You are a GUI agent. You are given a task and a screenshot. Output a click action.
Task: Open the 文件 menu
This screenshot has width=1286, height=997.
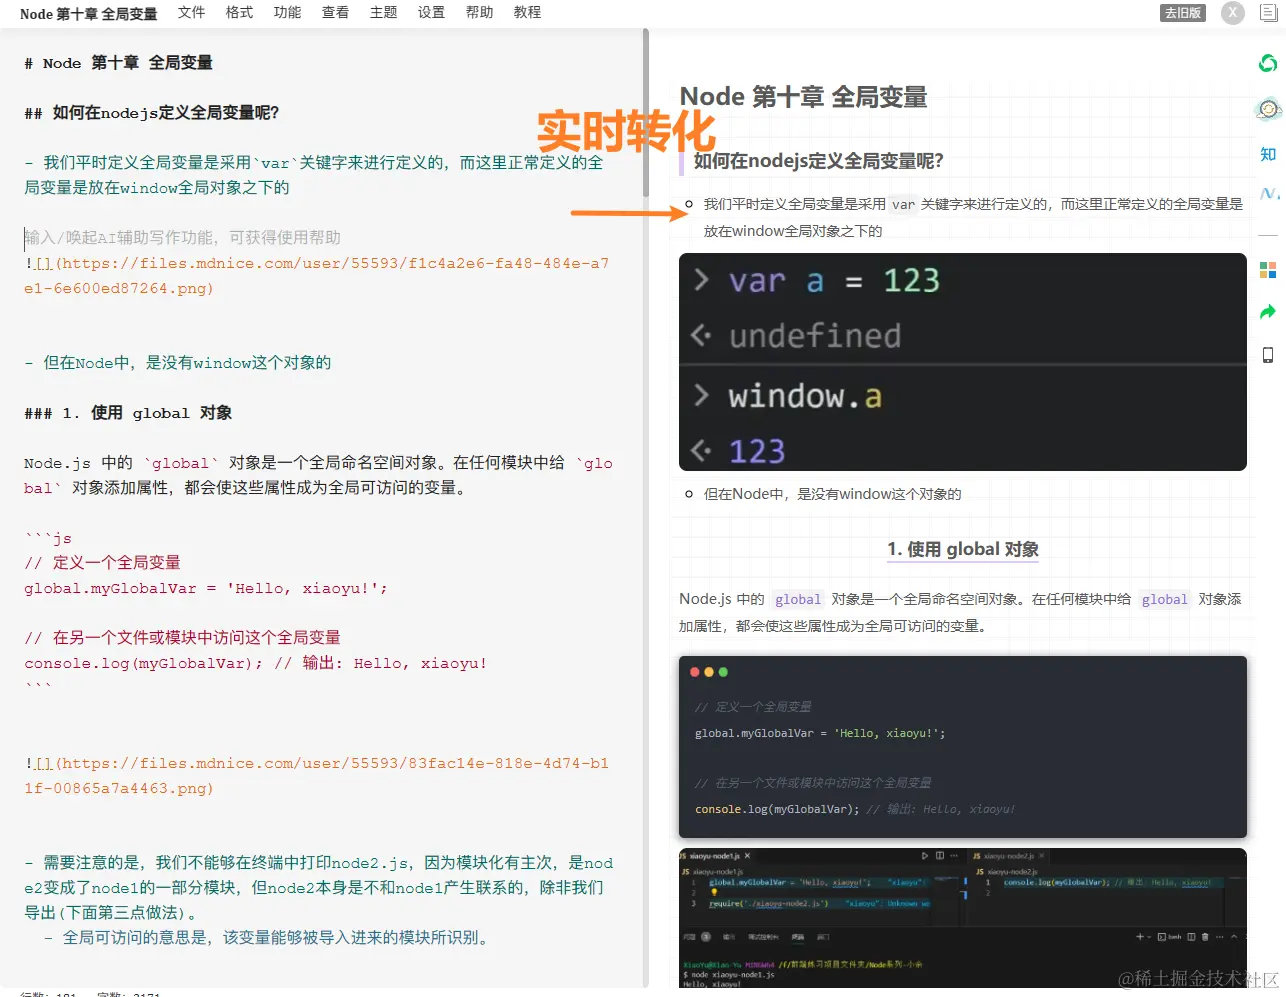191,12
